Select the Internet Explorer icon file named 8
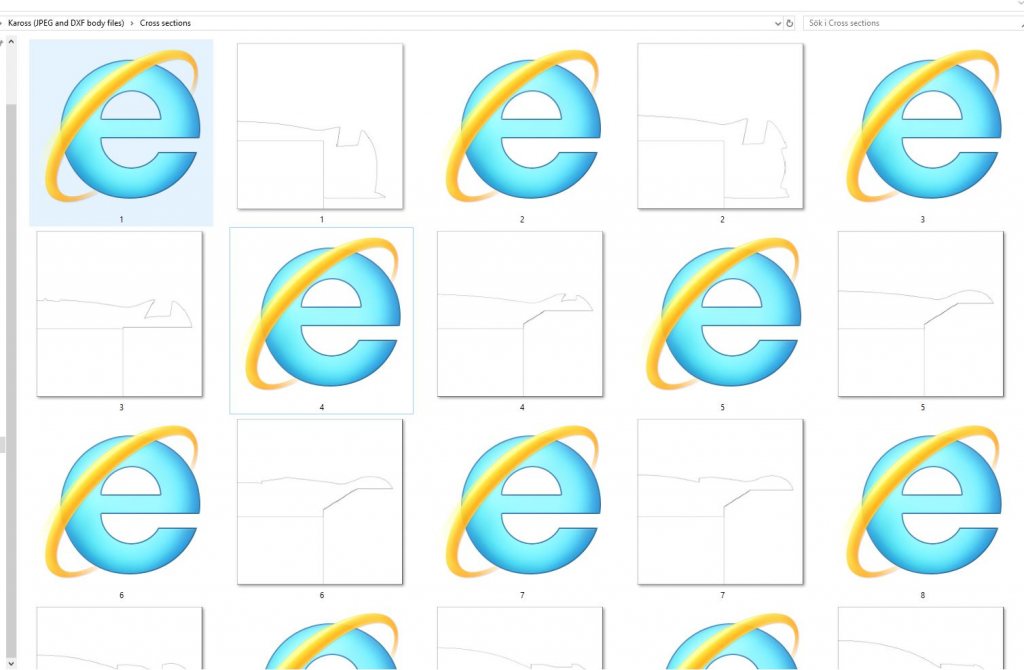Image resolution: width=1024 pixels, height=670 pixels. coord(923,502)
